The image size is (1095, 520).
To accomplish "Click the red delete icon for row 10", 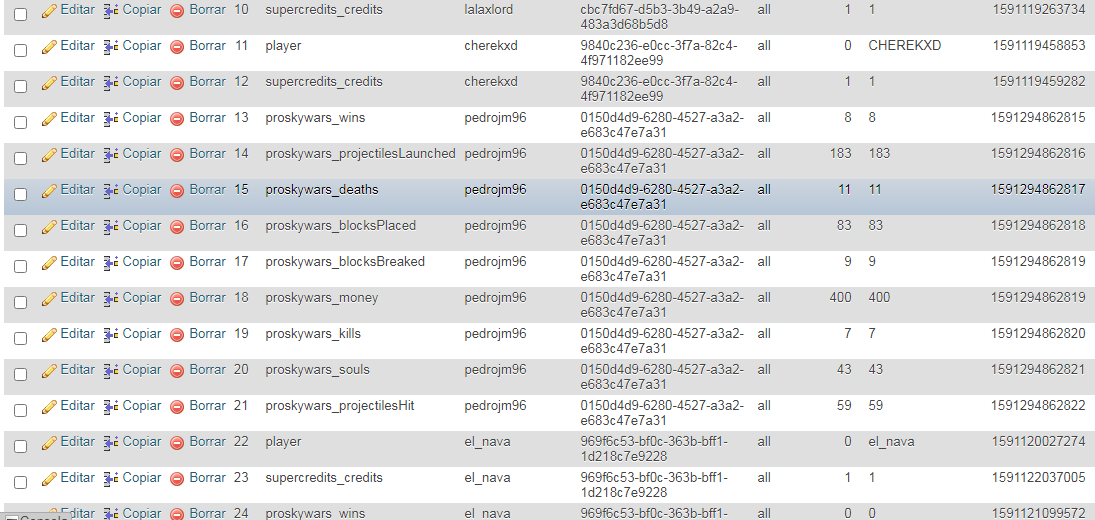I will coord(177,10).
